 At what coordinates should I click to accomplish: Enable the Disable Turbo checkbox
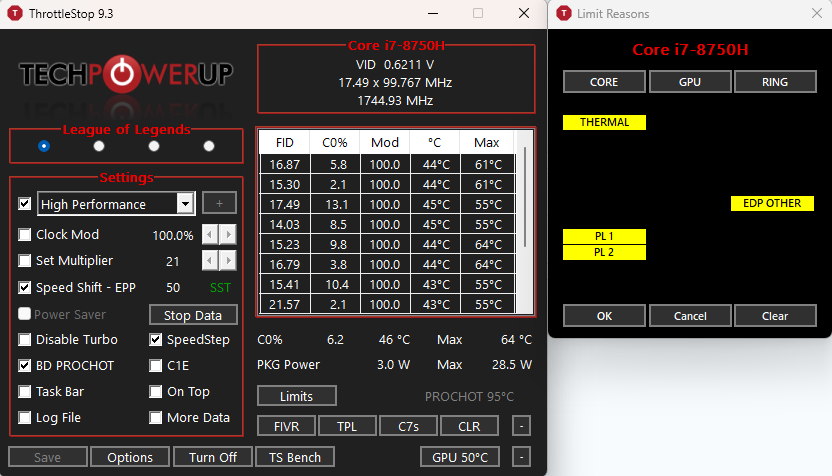point(24,340)
